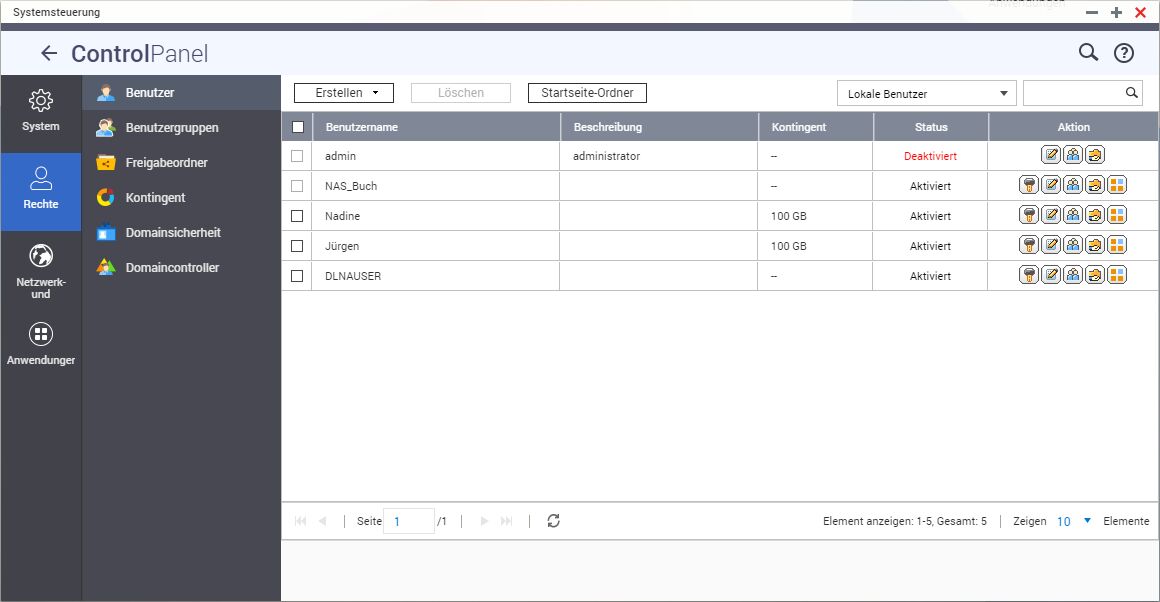Tick the checkbox for user Nadine
The height and width of the screenshot is (602, 1160).
tap(297, 216)
